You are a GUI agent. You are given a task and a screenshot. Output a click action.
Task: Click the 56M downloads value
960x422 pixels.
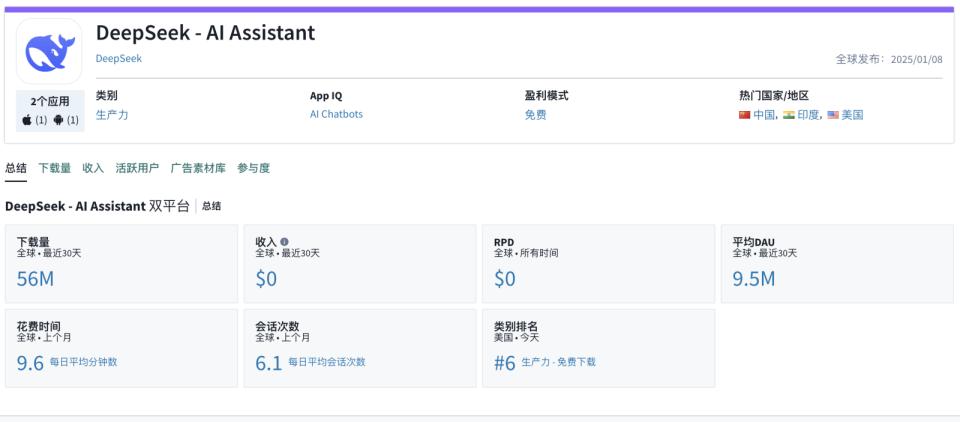(36, 279)
